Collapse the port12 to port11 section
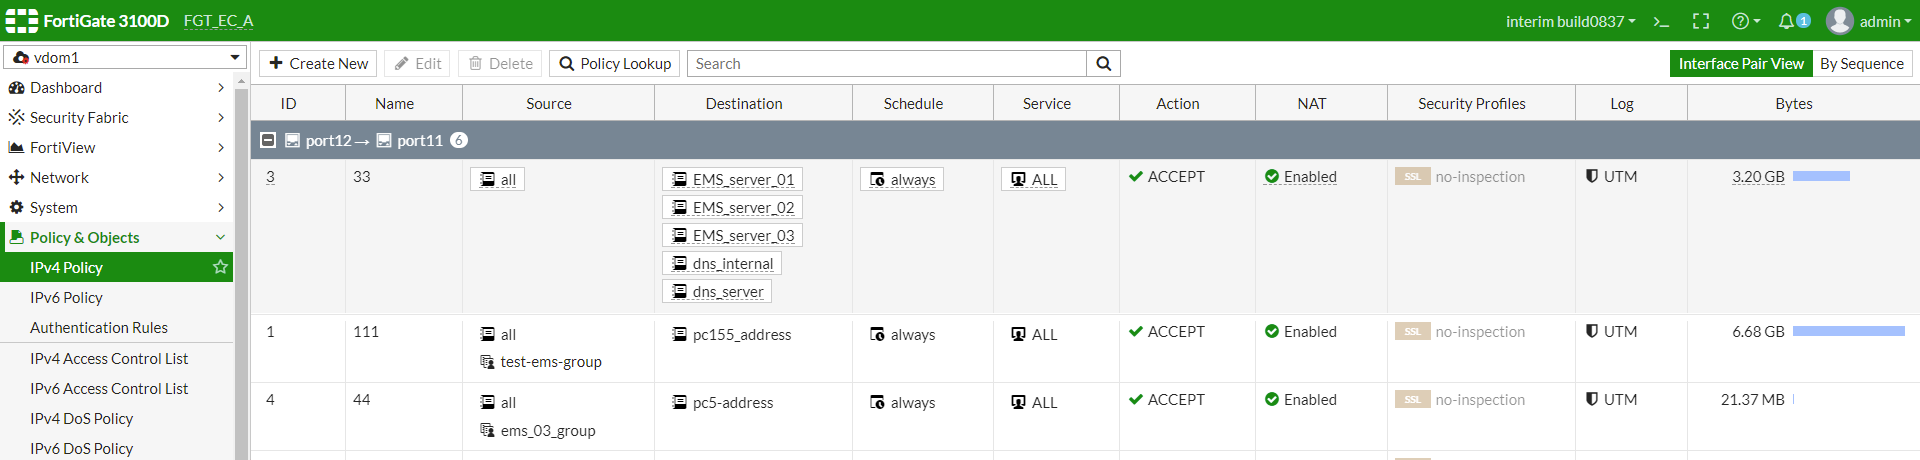 268,140
